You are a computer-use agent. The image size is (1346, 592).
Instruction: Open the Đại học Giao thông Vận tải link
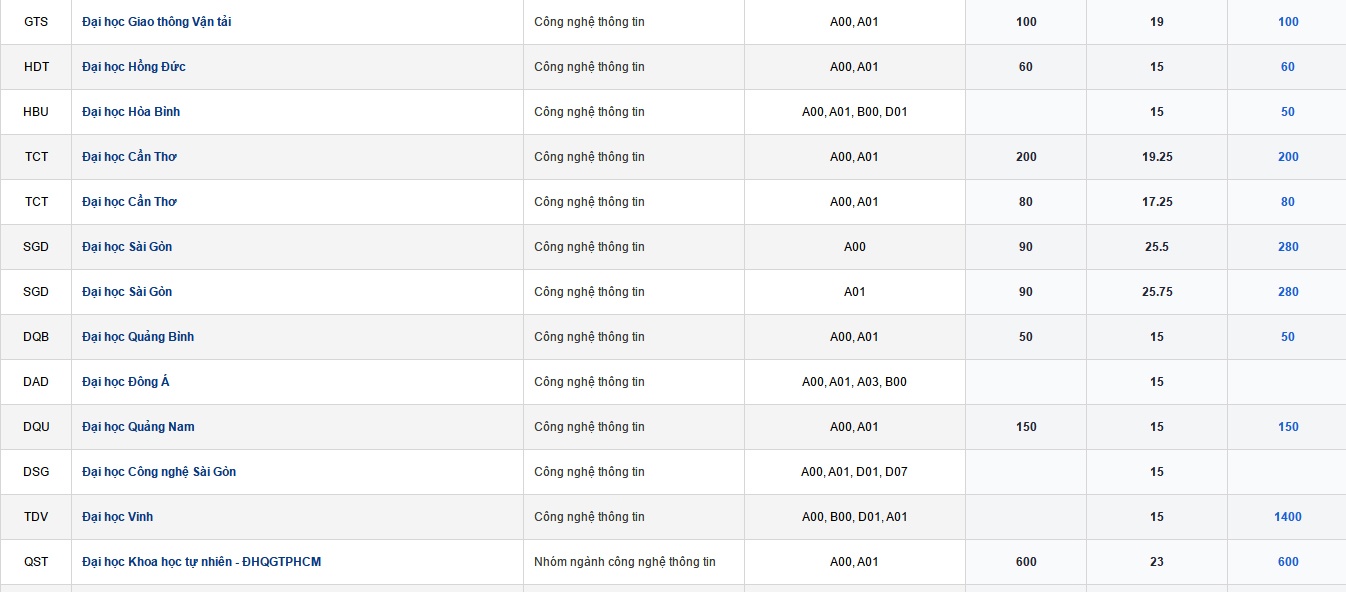156,22
